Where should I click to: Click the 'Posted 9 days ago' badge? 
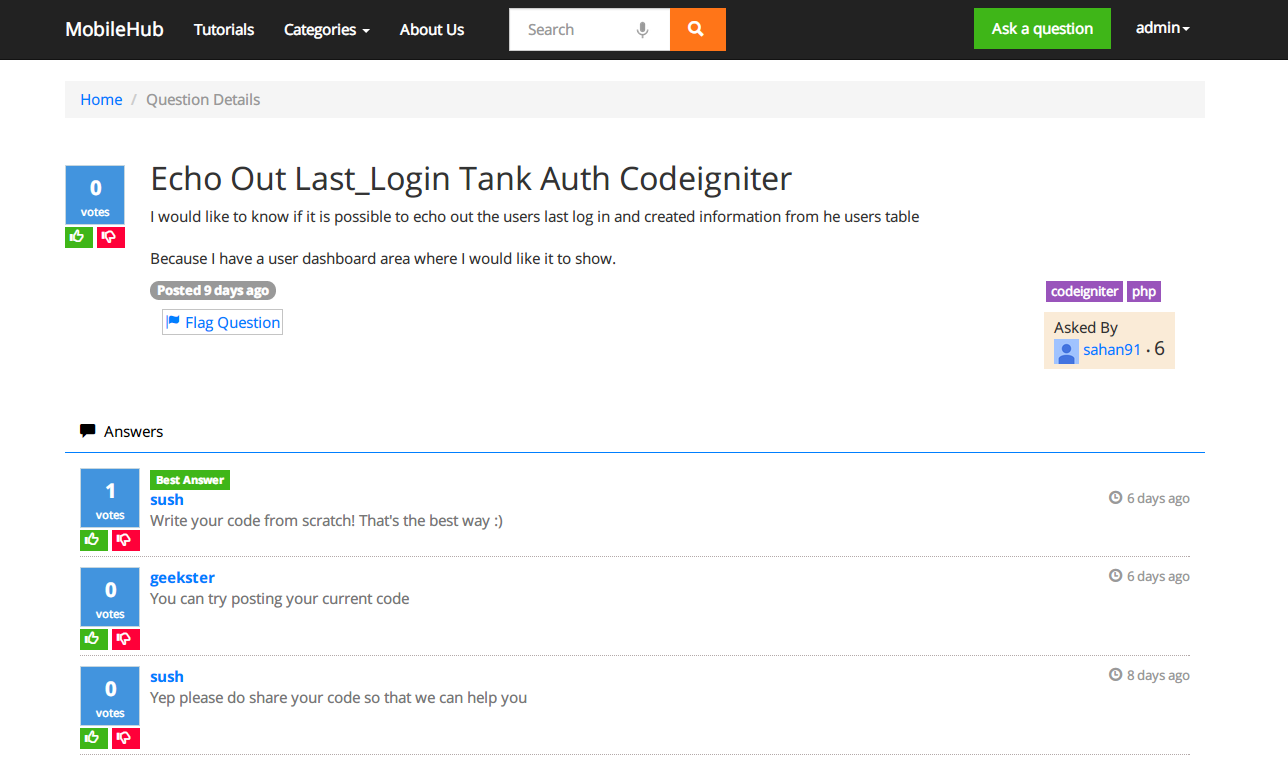pos(213,290)
